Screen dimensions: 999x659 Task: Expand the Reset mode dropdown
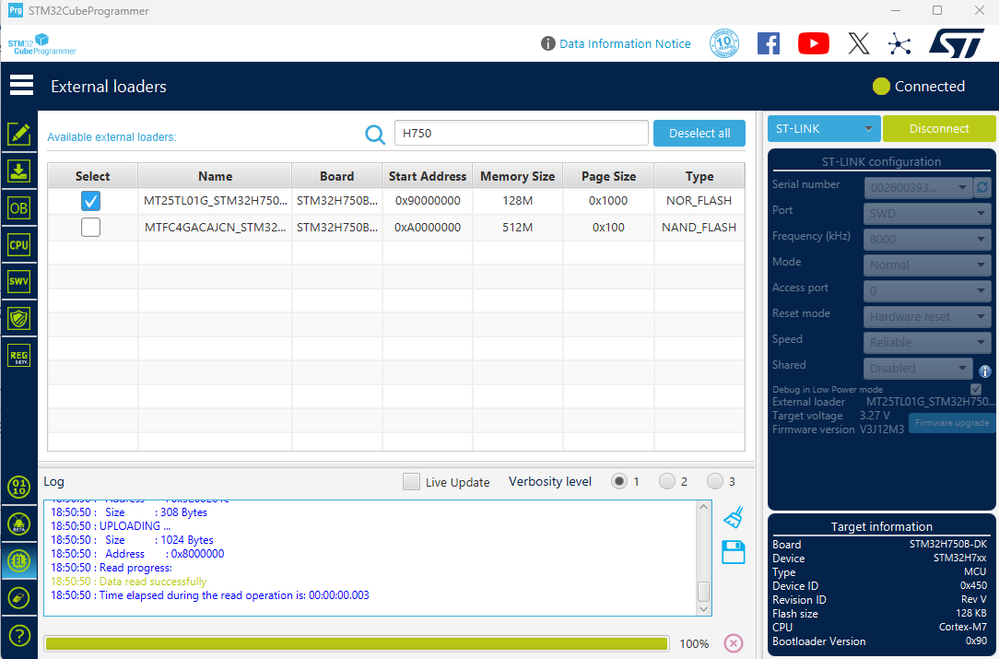click(926, 316)
